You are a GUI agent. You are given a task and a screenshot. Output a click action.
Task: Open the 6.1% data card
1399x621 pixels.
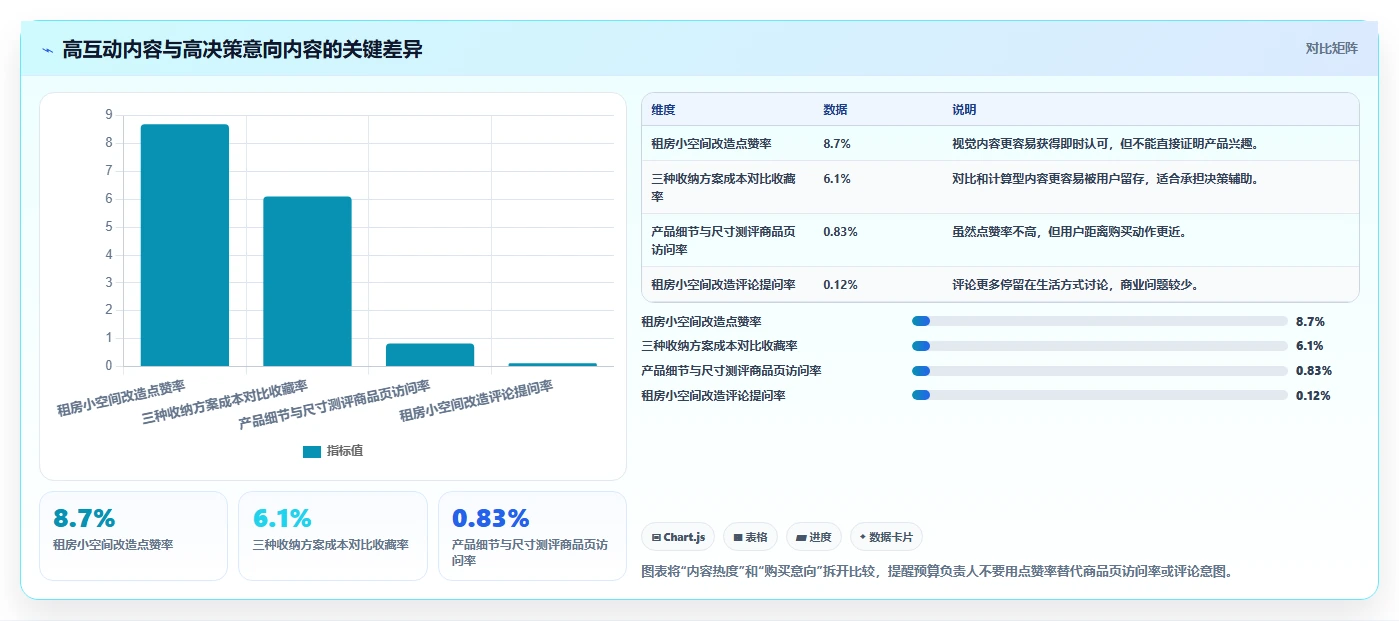tap(333, 535)
